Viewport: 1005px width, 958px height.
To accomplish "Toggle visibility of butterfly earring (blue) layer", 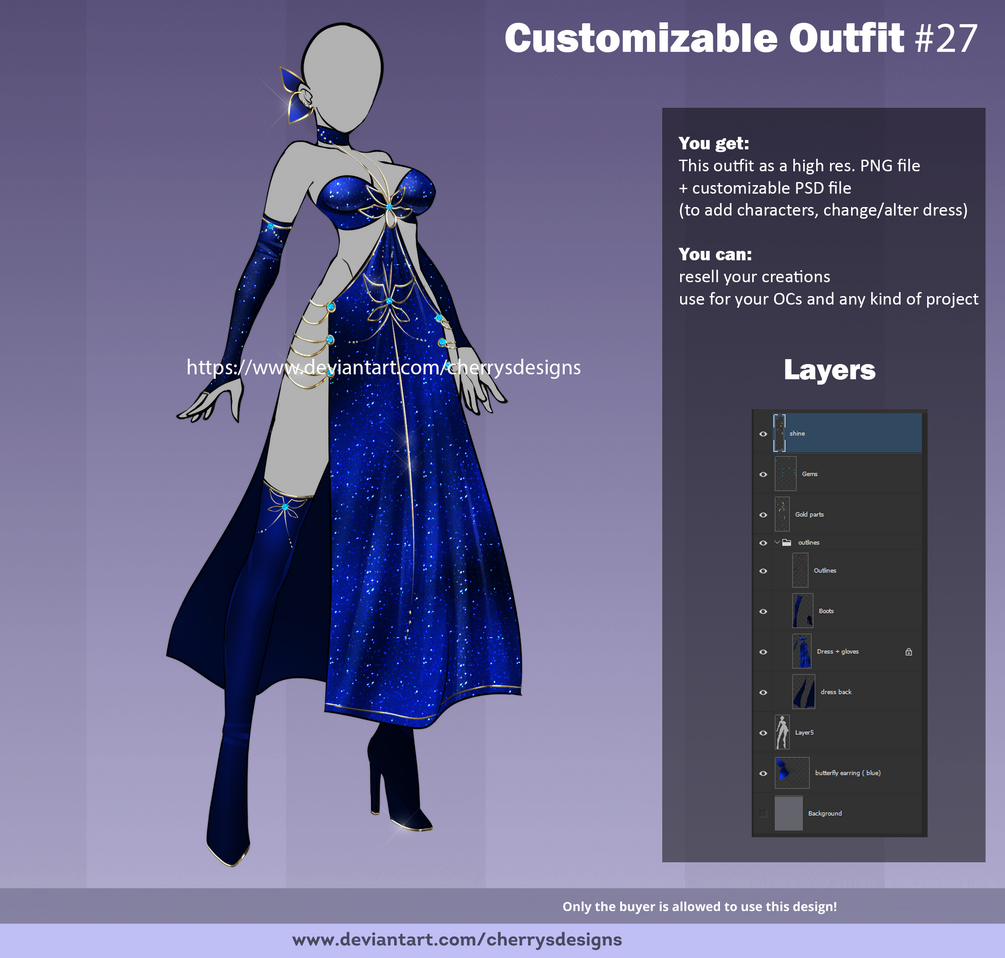I will pyautogui.click(x=763, y=773).
